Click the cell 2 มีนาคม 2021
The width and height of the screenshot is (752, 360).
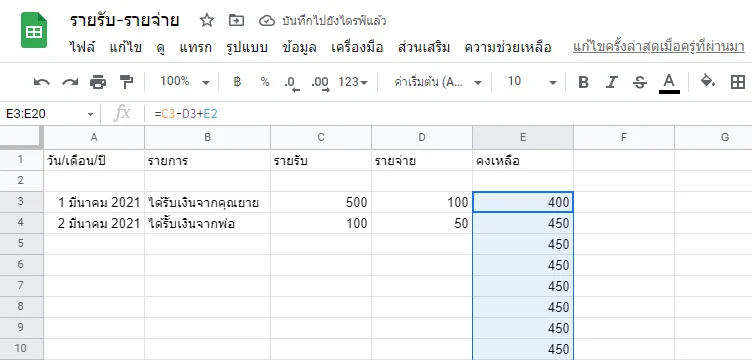point(94,223)
